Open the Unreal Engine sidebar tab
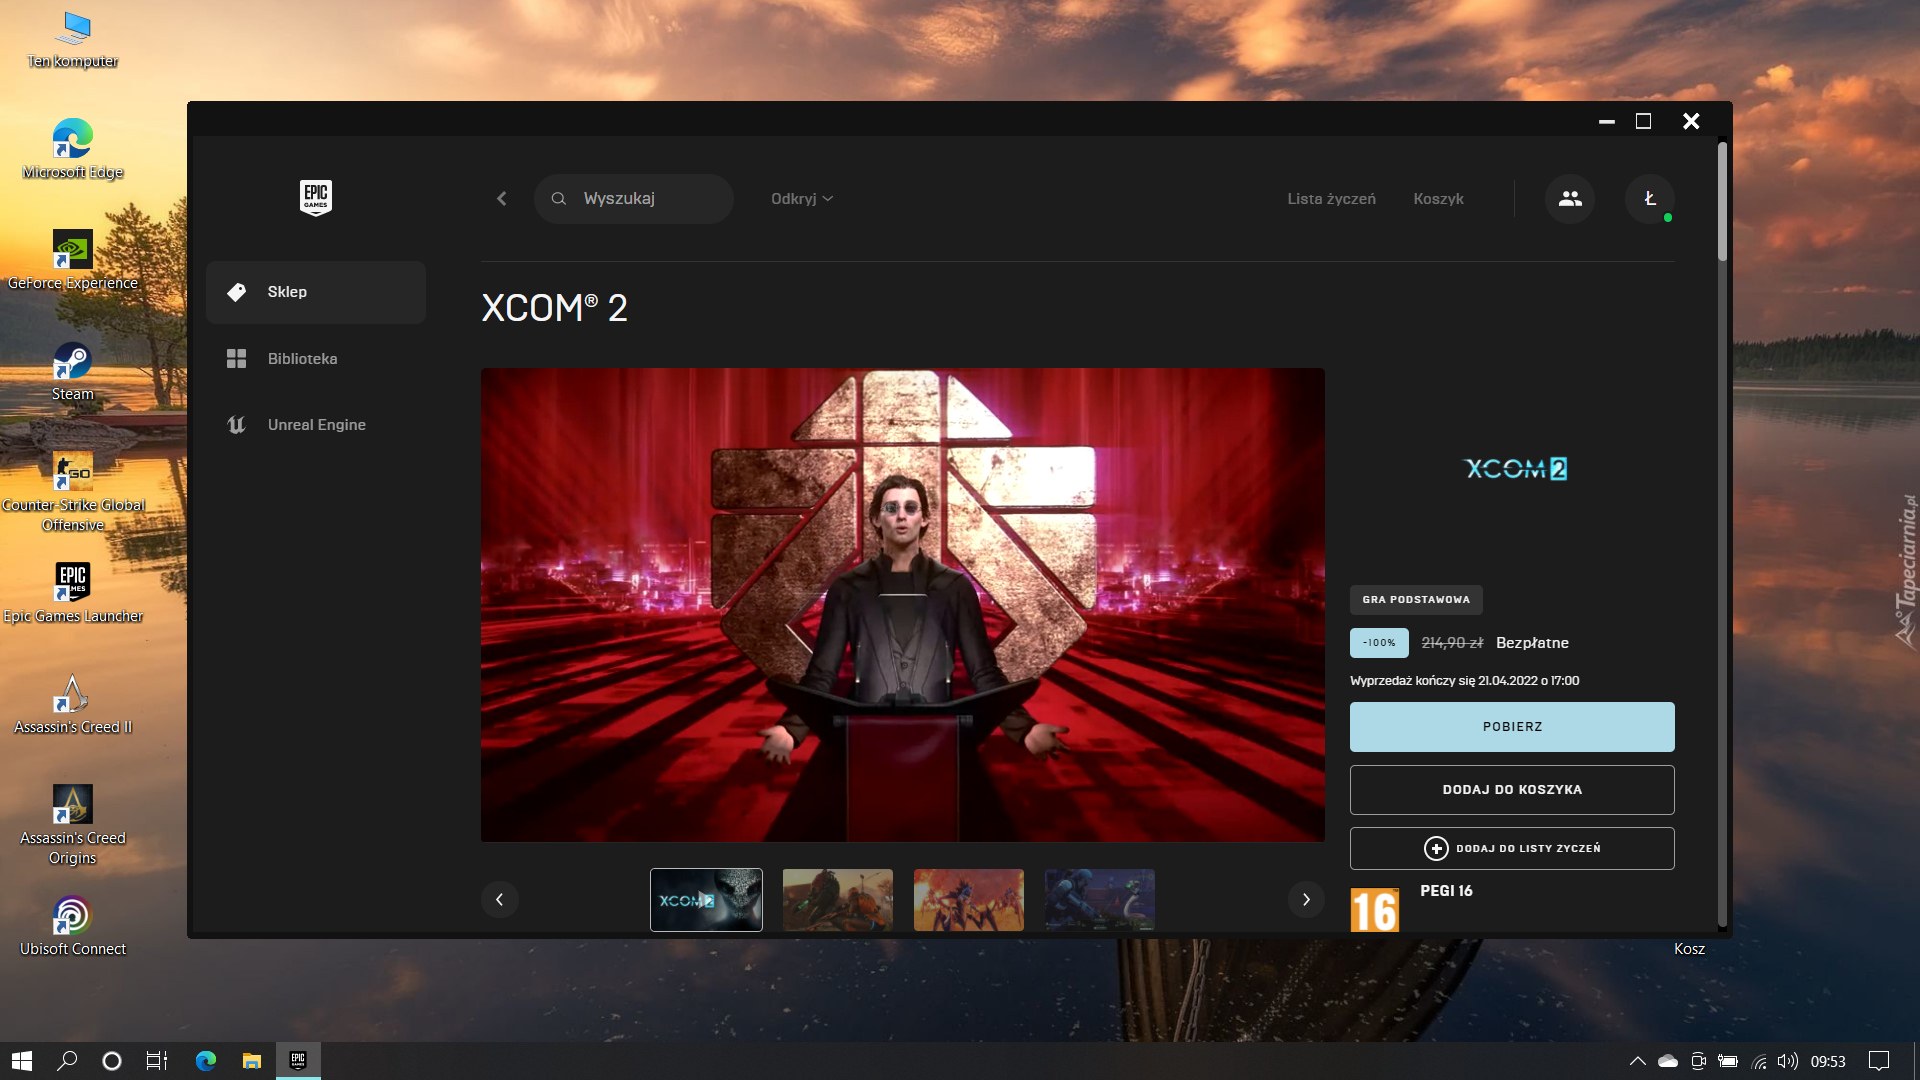The height and width of the screenshot is (1080, 1920). (316, 424)
